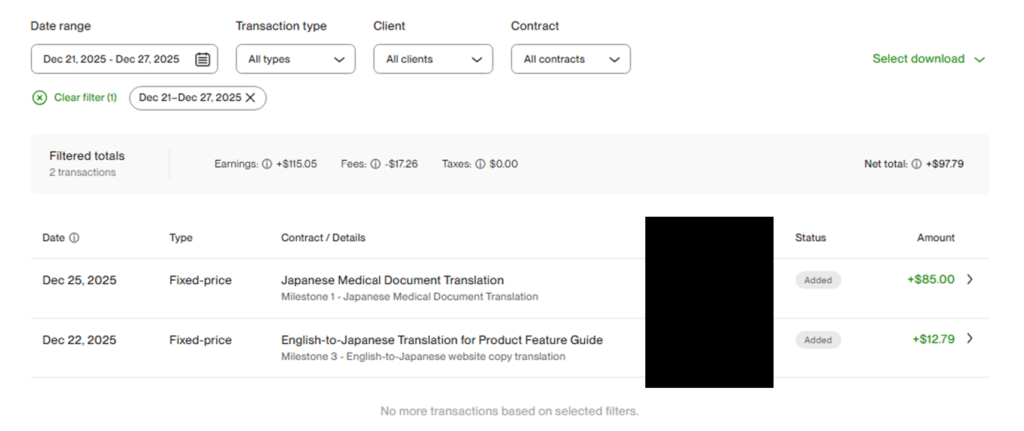Click the Net total info icon
This screenshot has height=431, width=1024.
916,164
